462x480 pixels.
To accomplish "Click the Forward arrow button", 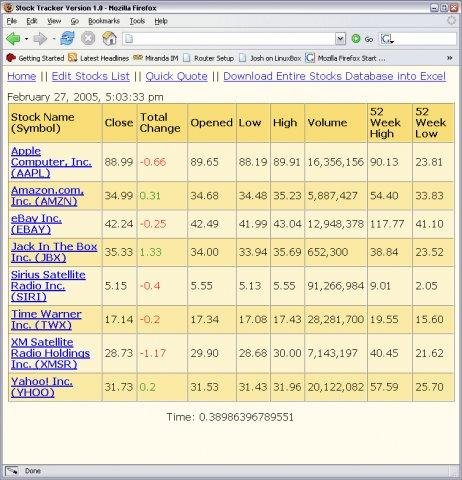I will click(x=40, y=39).
